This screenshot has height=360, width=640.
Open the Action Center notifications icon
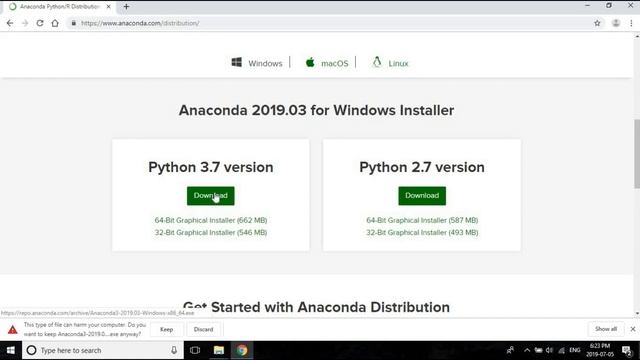[x=627, y=350]
